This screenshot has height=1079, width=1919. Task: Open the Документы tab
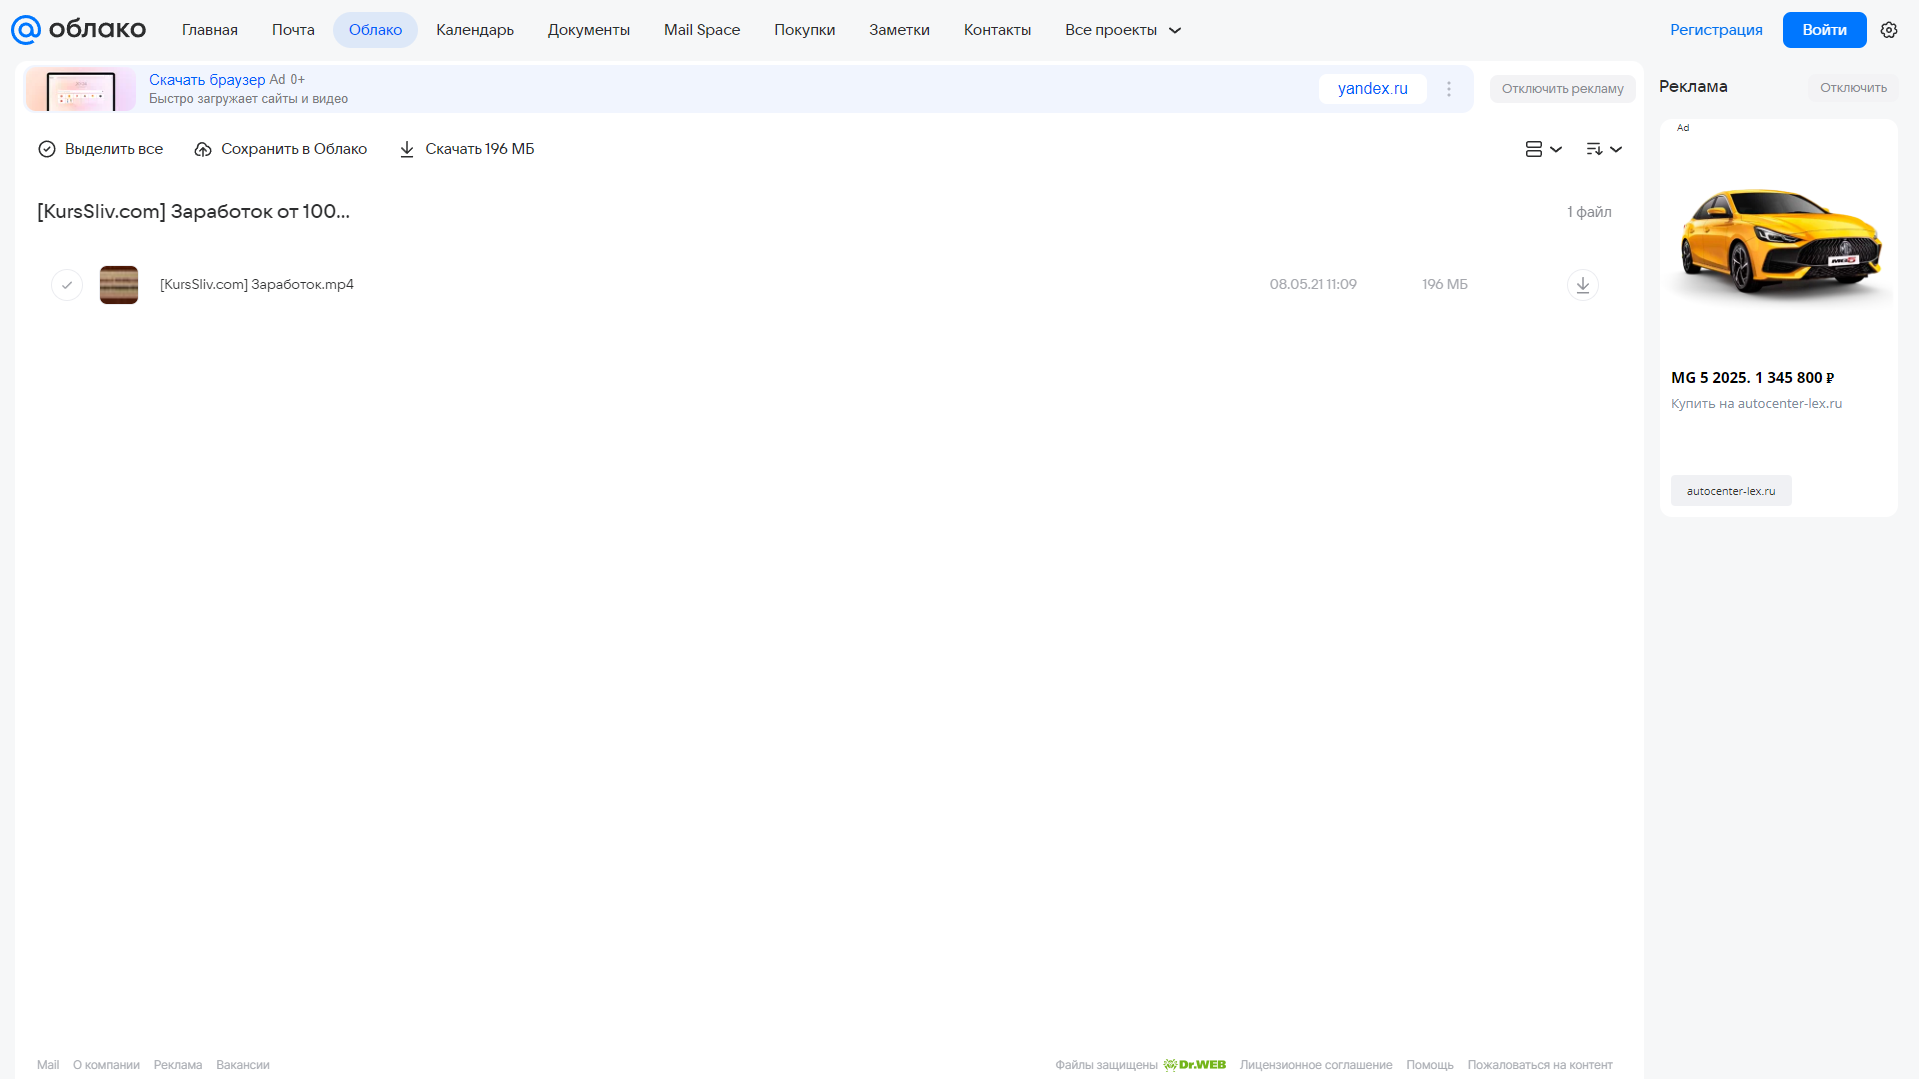pos(589,30)
